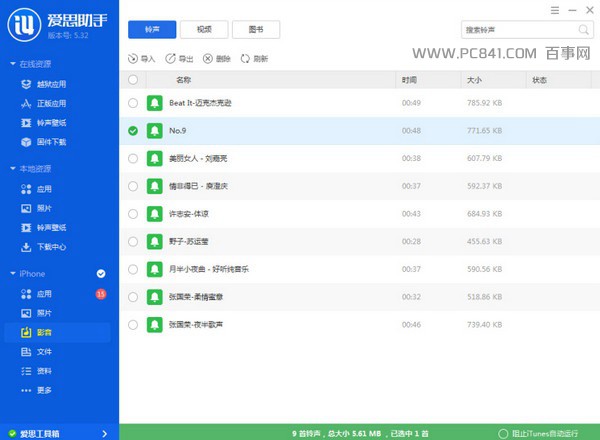600x440 pixels.
Task: Click the 导出 export toolbar icon
Action: click(x=170, y=59)
